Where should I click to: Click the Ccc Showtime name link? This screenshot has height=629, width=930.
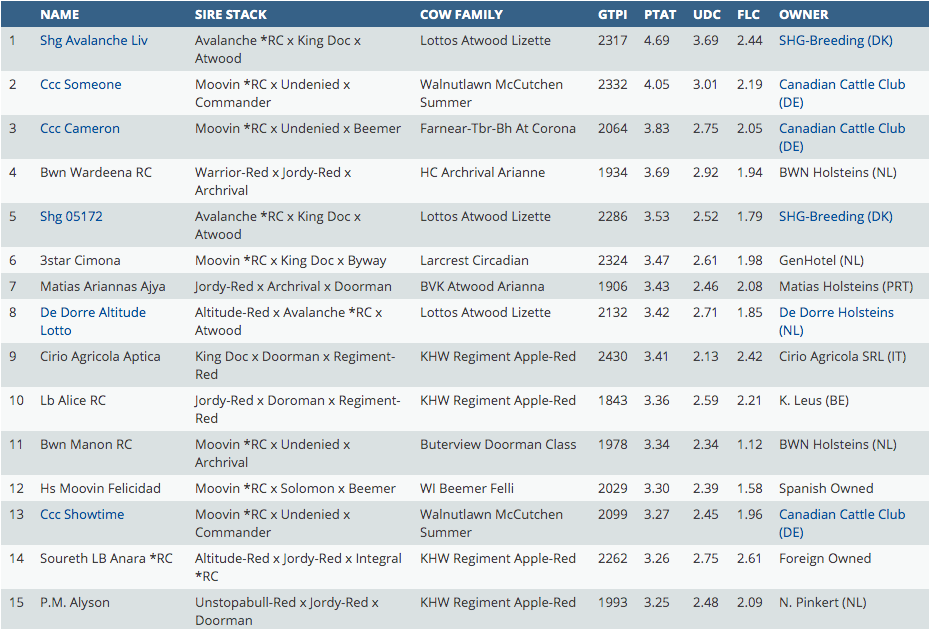(x=82, y=515)
